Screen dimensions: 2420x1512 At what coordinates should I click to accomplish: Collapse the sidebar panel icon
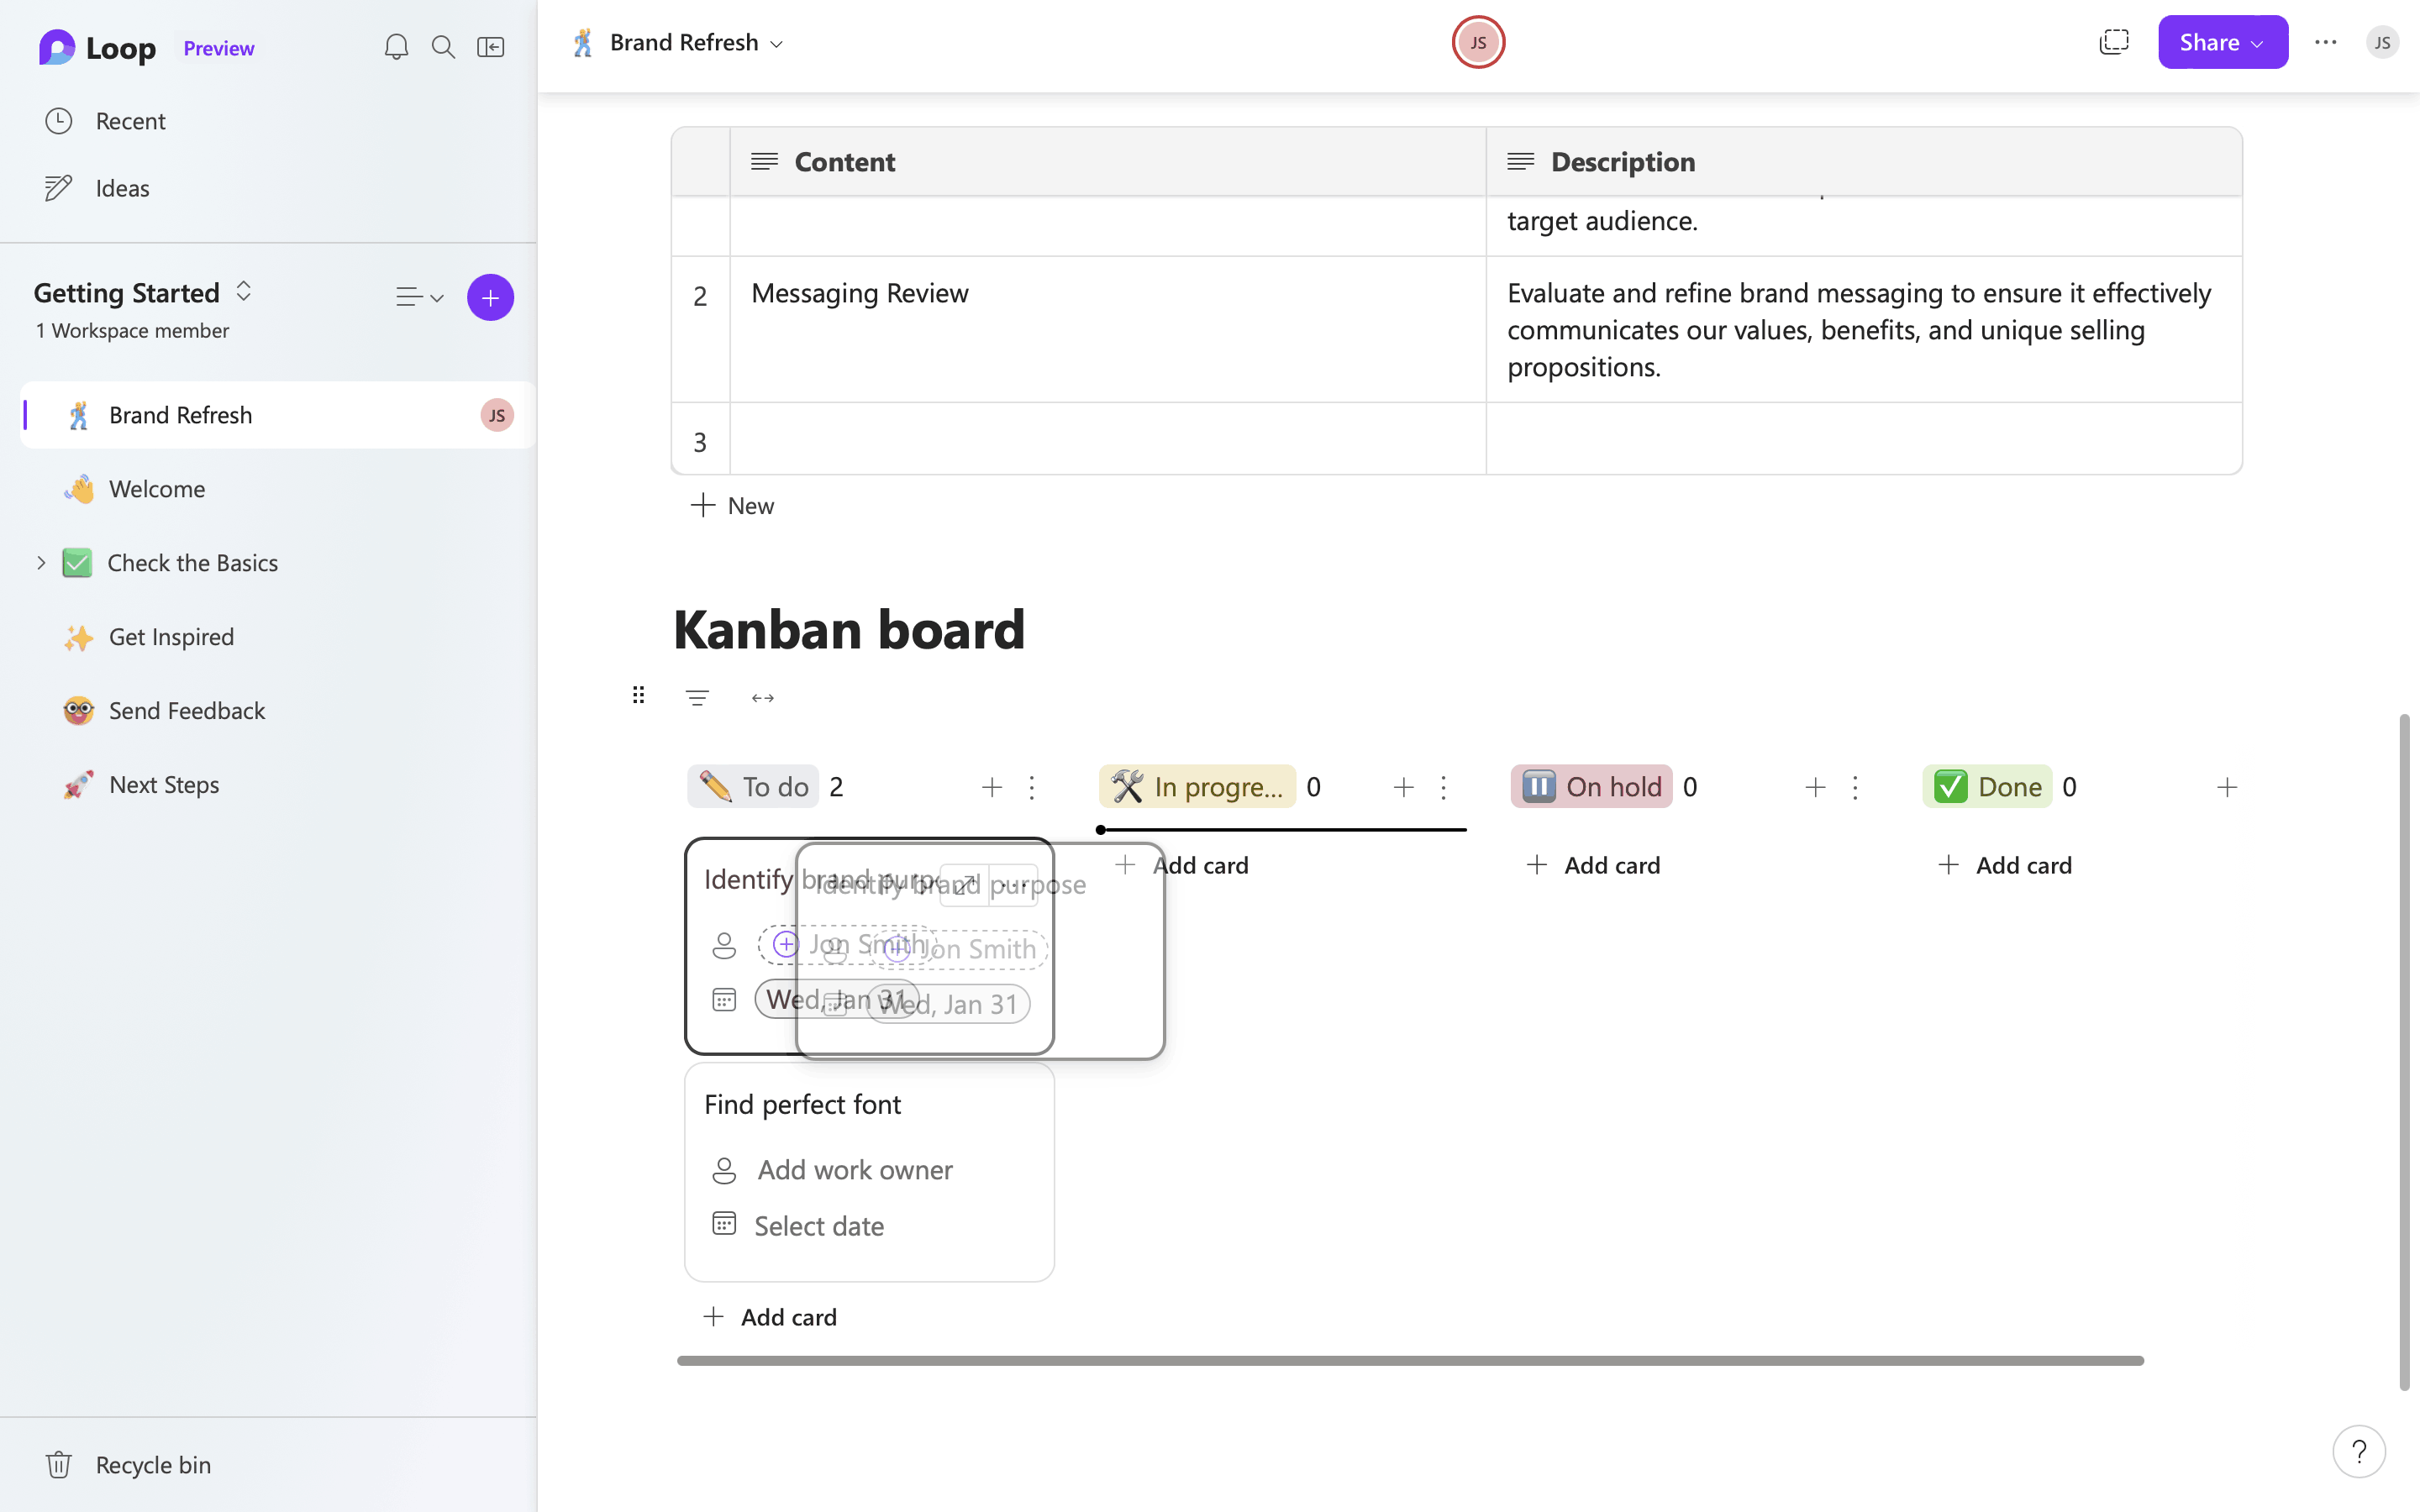click(x=490, y=47)
